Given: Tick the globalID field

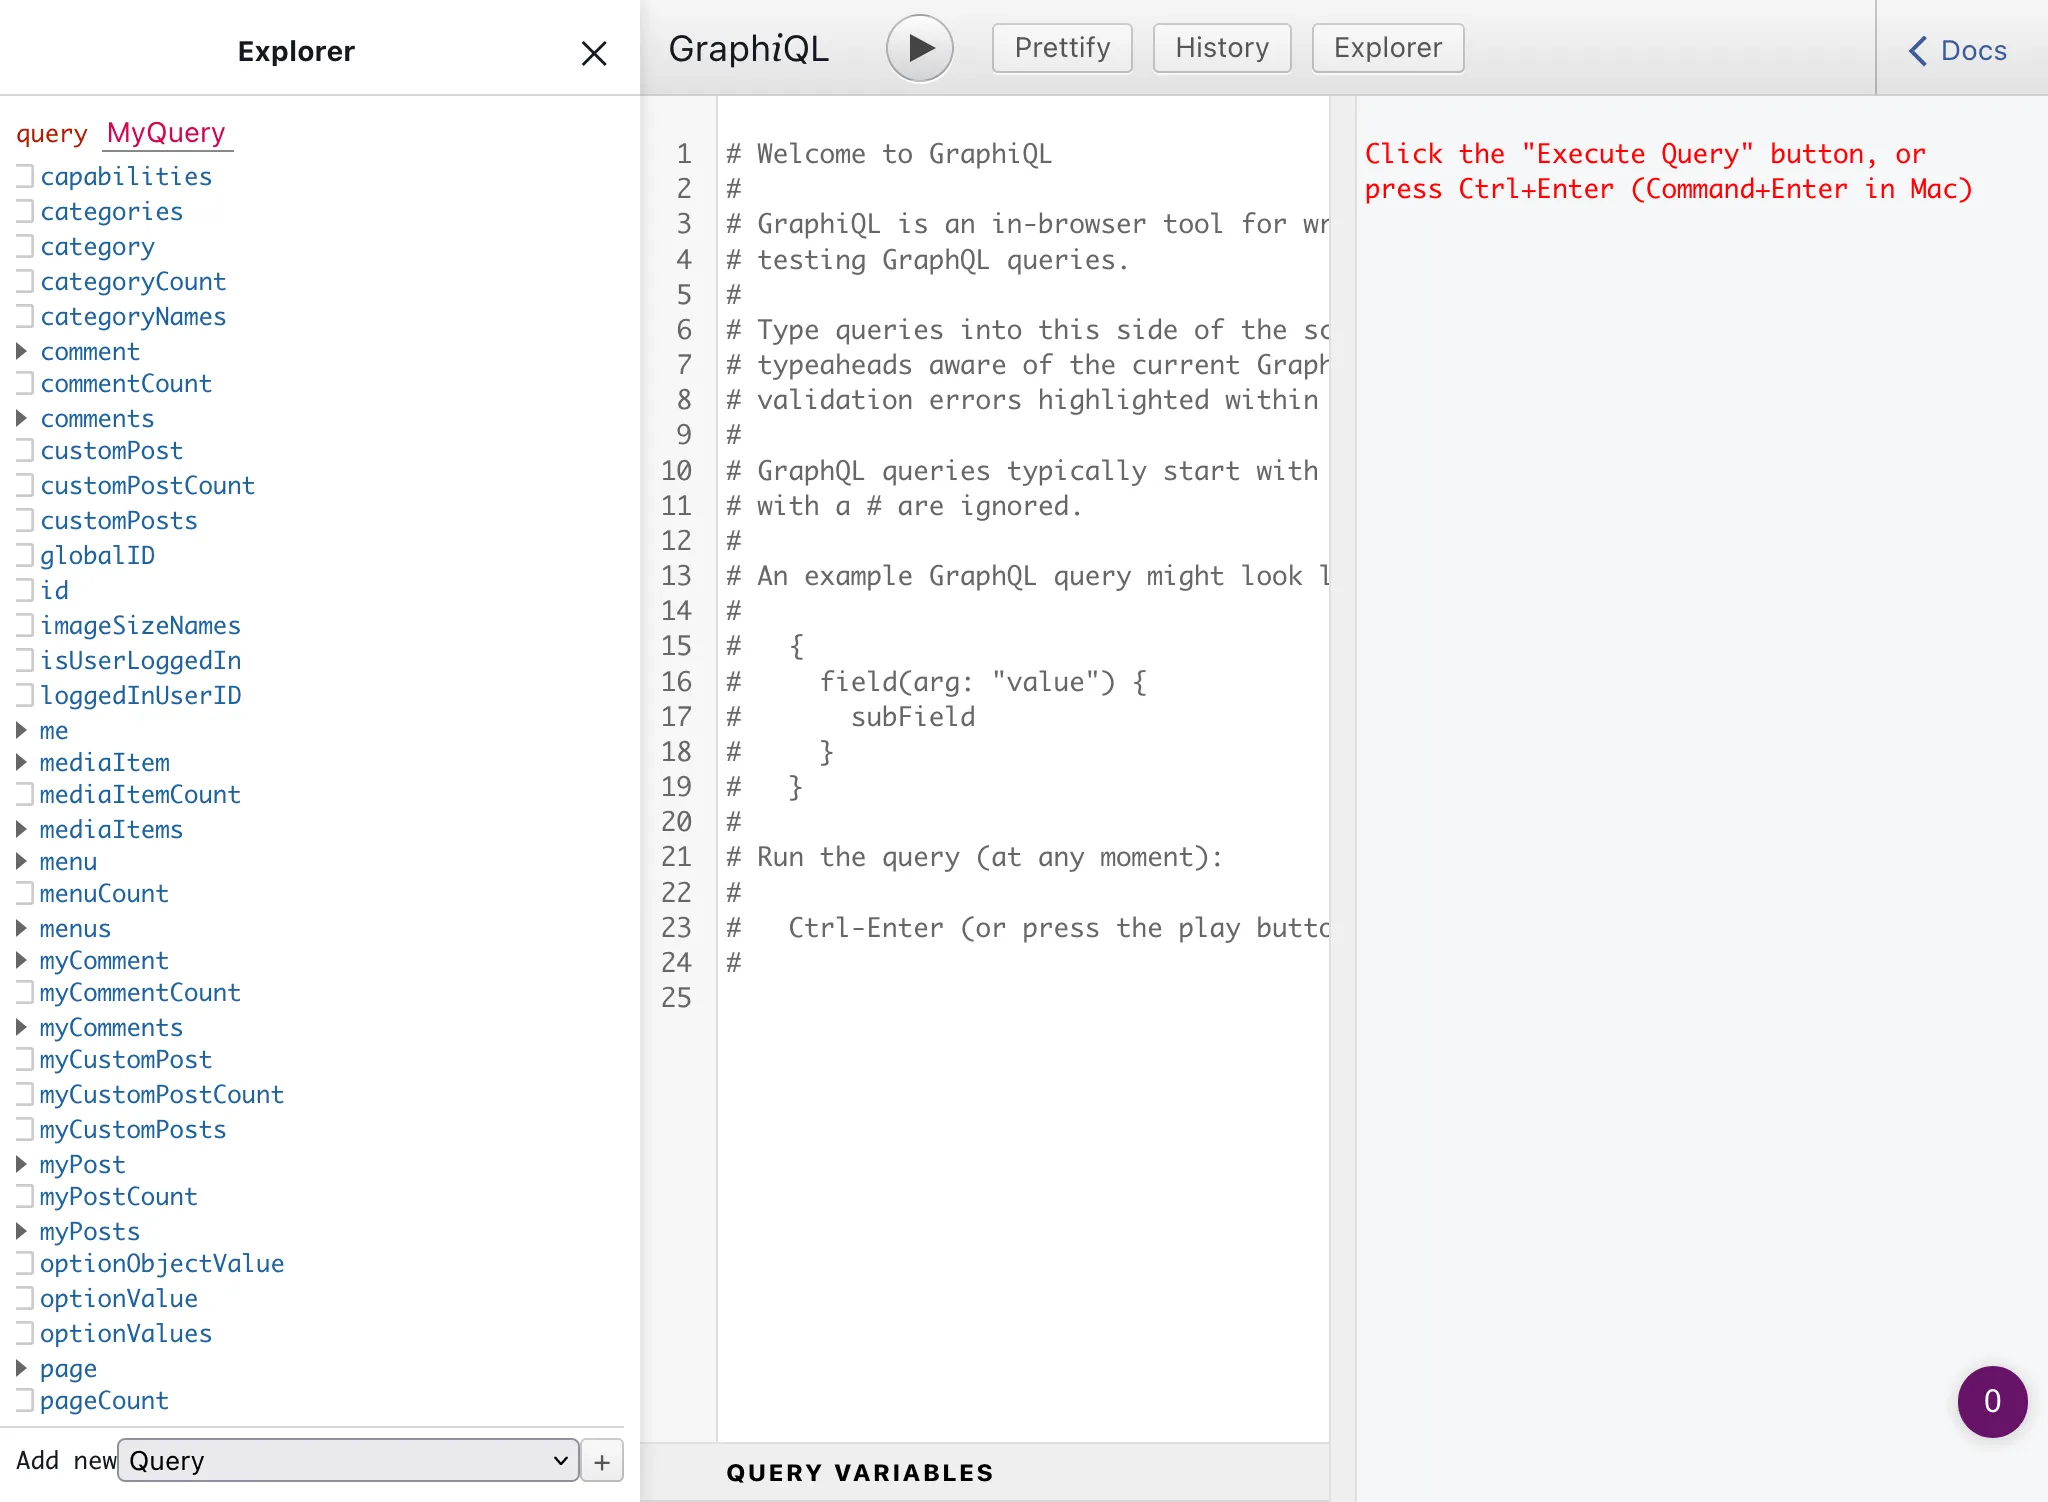Looking at the screenshot, I should [x=25, y=555].
